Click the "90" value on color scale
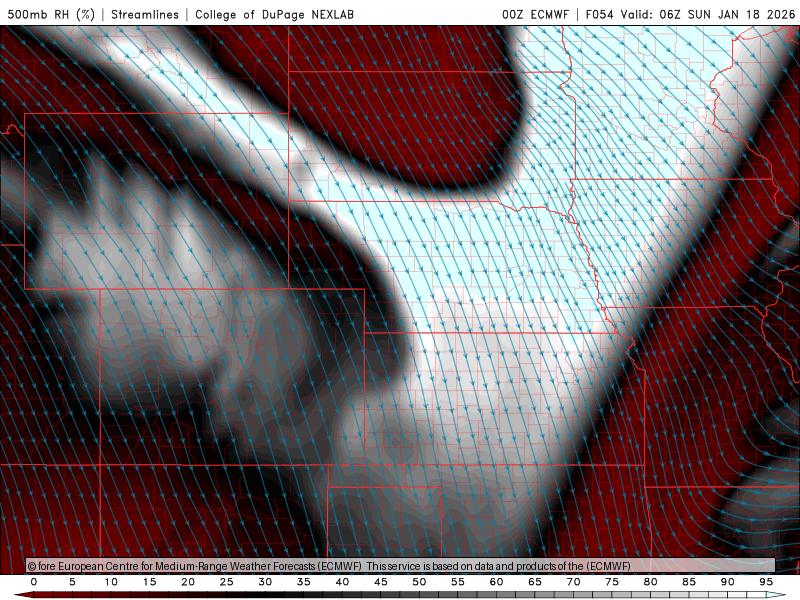800x600 pixels. [x=728, y=582]
